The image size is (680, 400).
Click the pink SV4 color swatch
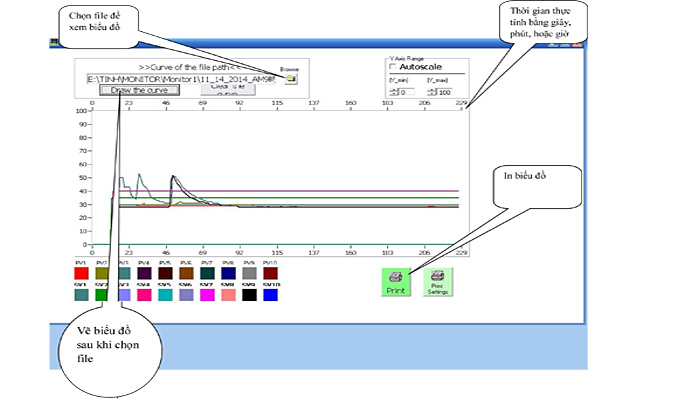click(x=144, y=295)
